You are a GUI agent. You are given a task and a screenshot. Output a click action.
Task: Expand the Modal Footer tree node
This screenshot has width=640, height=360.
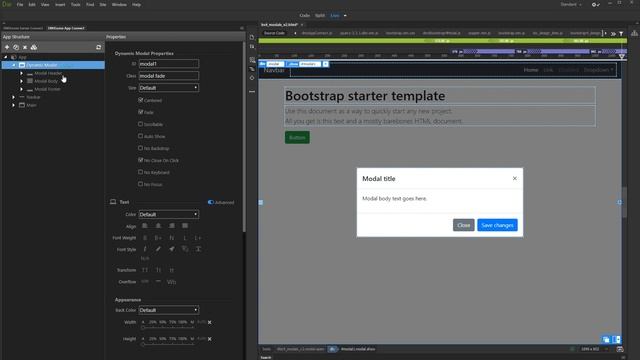point(22,89)
